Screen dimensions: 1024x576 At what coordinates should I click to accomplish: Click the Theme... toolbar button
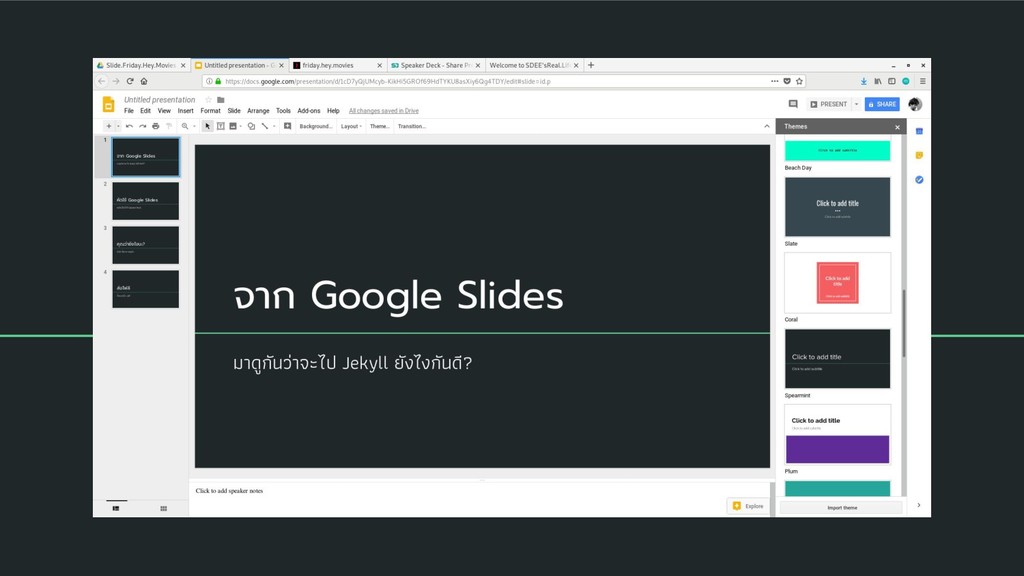pyautogui.click(x=379, y=126)
